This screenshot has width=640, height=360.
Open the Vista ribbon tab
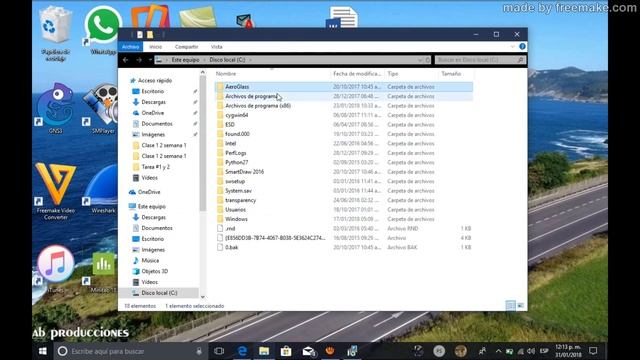[x=216, y=47]
